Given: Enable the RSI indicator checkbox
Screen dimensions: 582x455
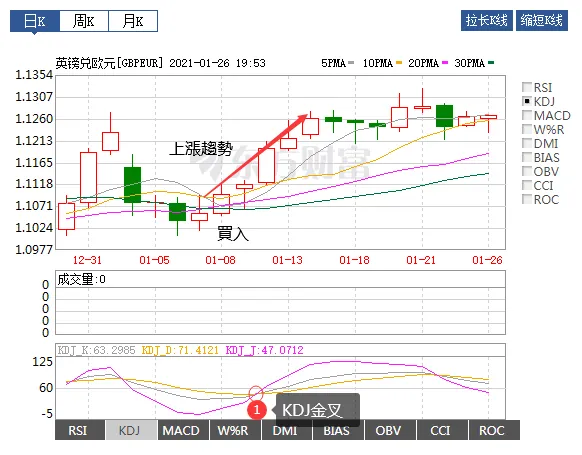Looking at the screenshot, I should click(526, 87).
